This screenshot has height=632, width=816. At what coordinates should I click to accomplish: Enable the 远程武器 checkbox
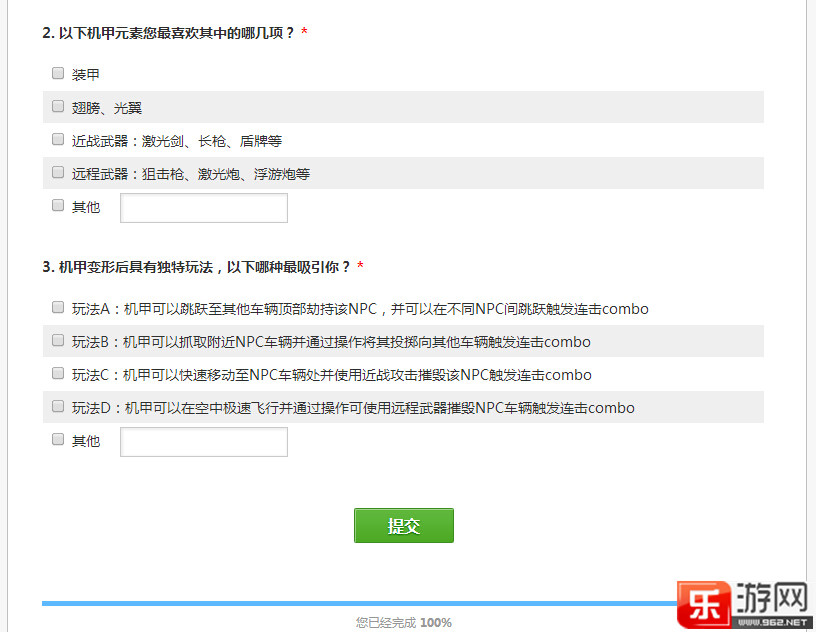[58, 172]
